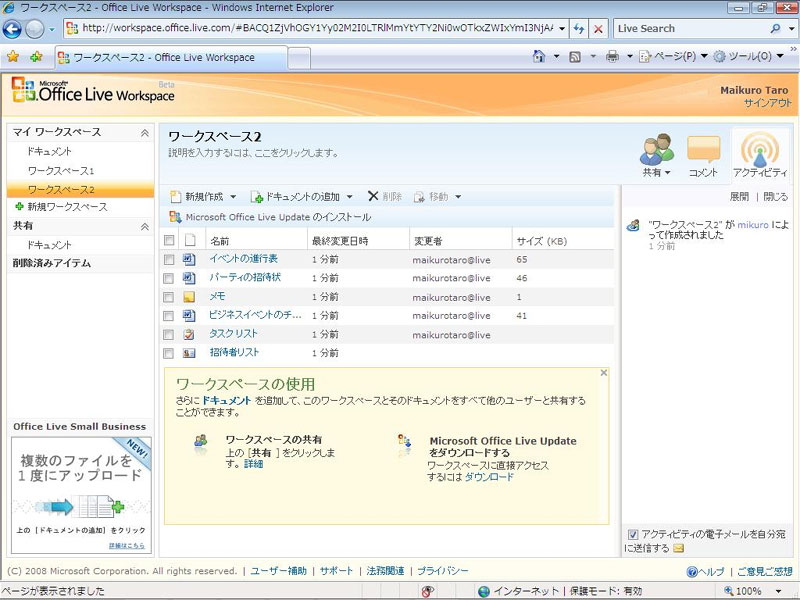800x600 pixels.
Task: Select ドキュメント under マイ ワークスペース
Action: point(49,152)
